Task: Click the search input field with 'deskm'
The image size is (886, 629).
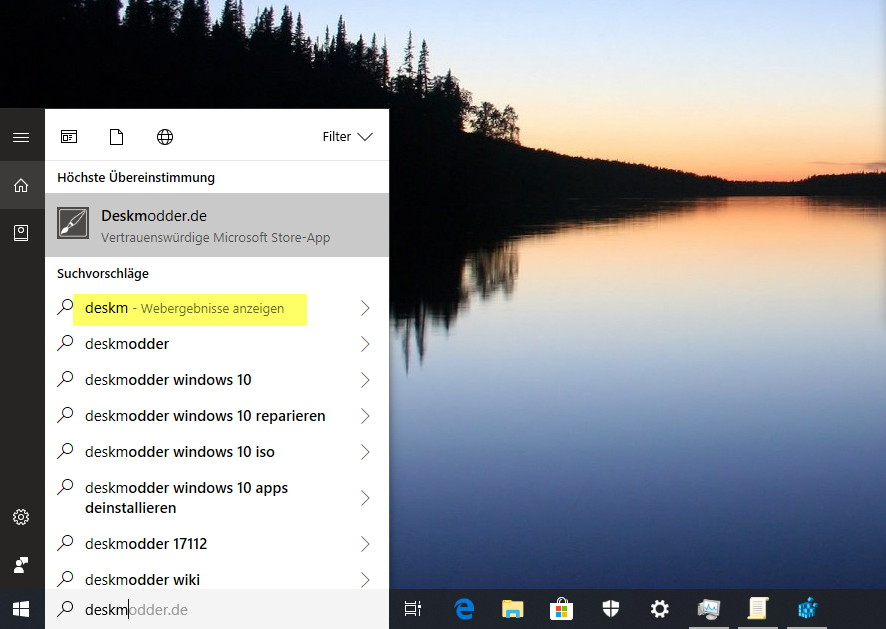Action: tap(217, 609)
